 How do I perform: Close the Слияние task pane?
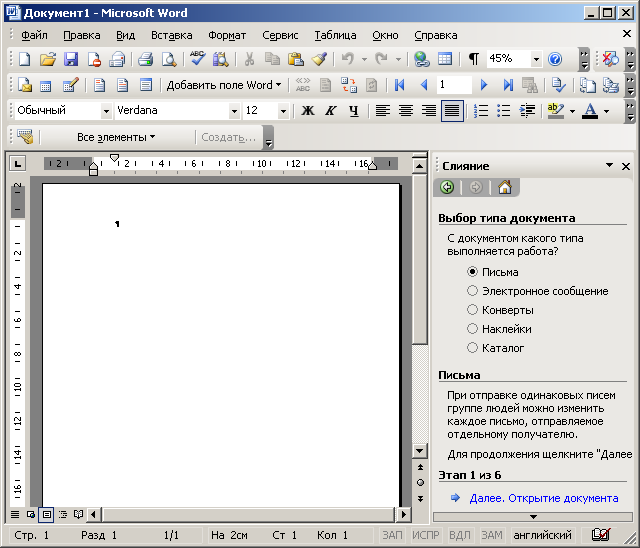coord(626,166)
